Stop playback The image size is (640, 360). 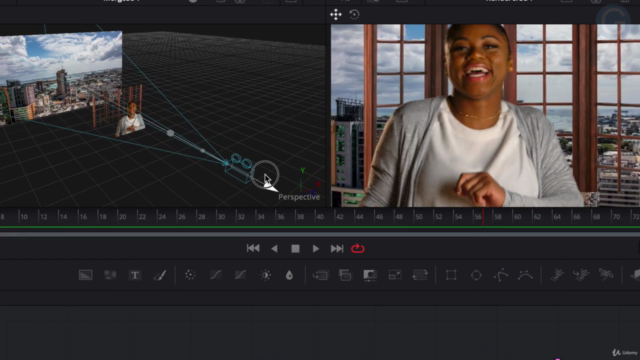click(x=295, y=249)
